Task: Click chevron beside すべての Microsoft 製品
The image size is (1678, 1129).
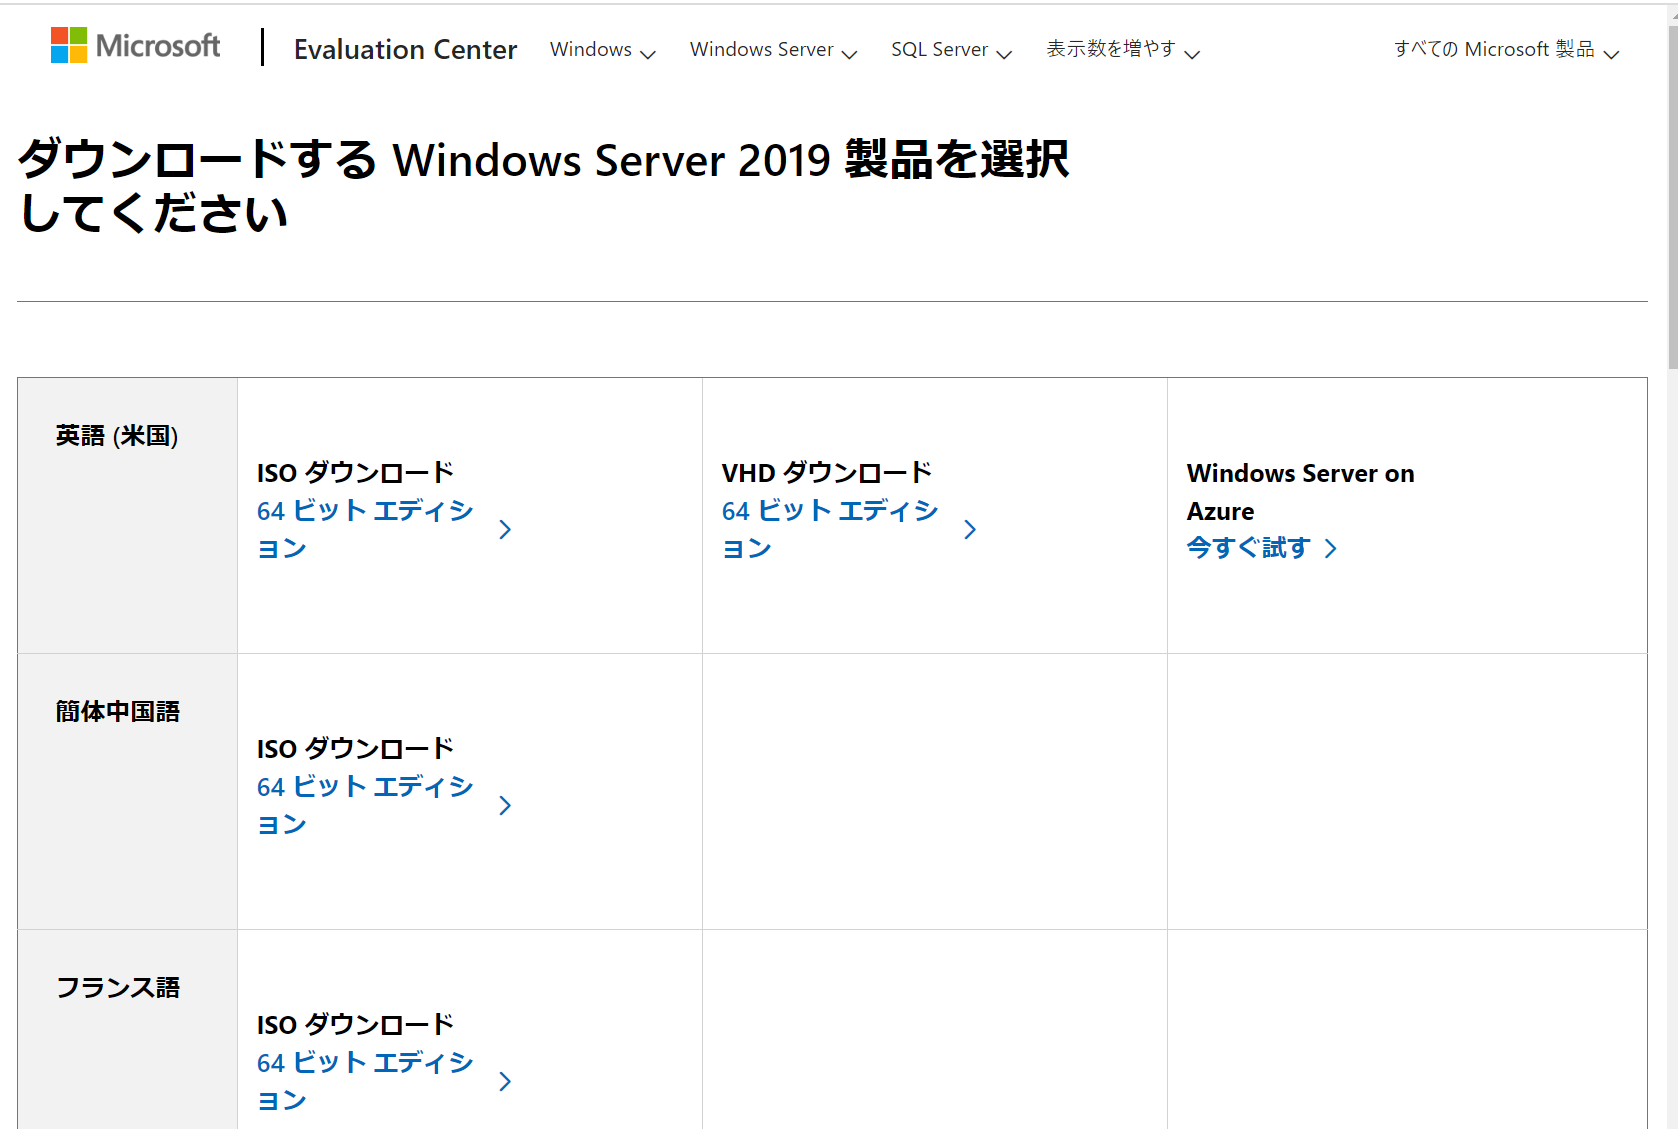Action: (1611, 54)
